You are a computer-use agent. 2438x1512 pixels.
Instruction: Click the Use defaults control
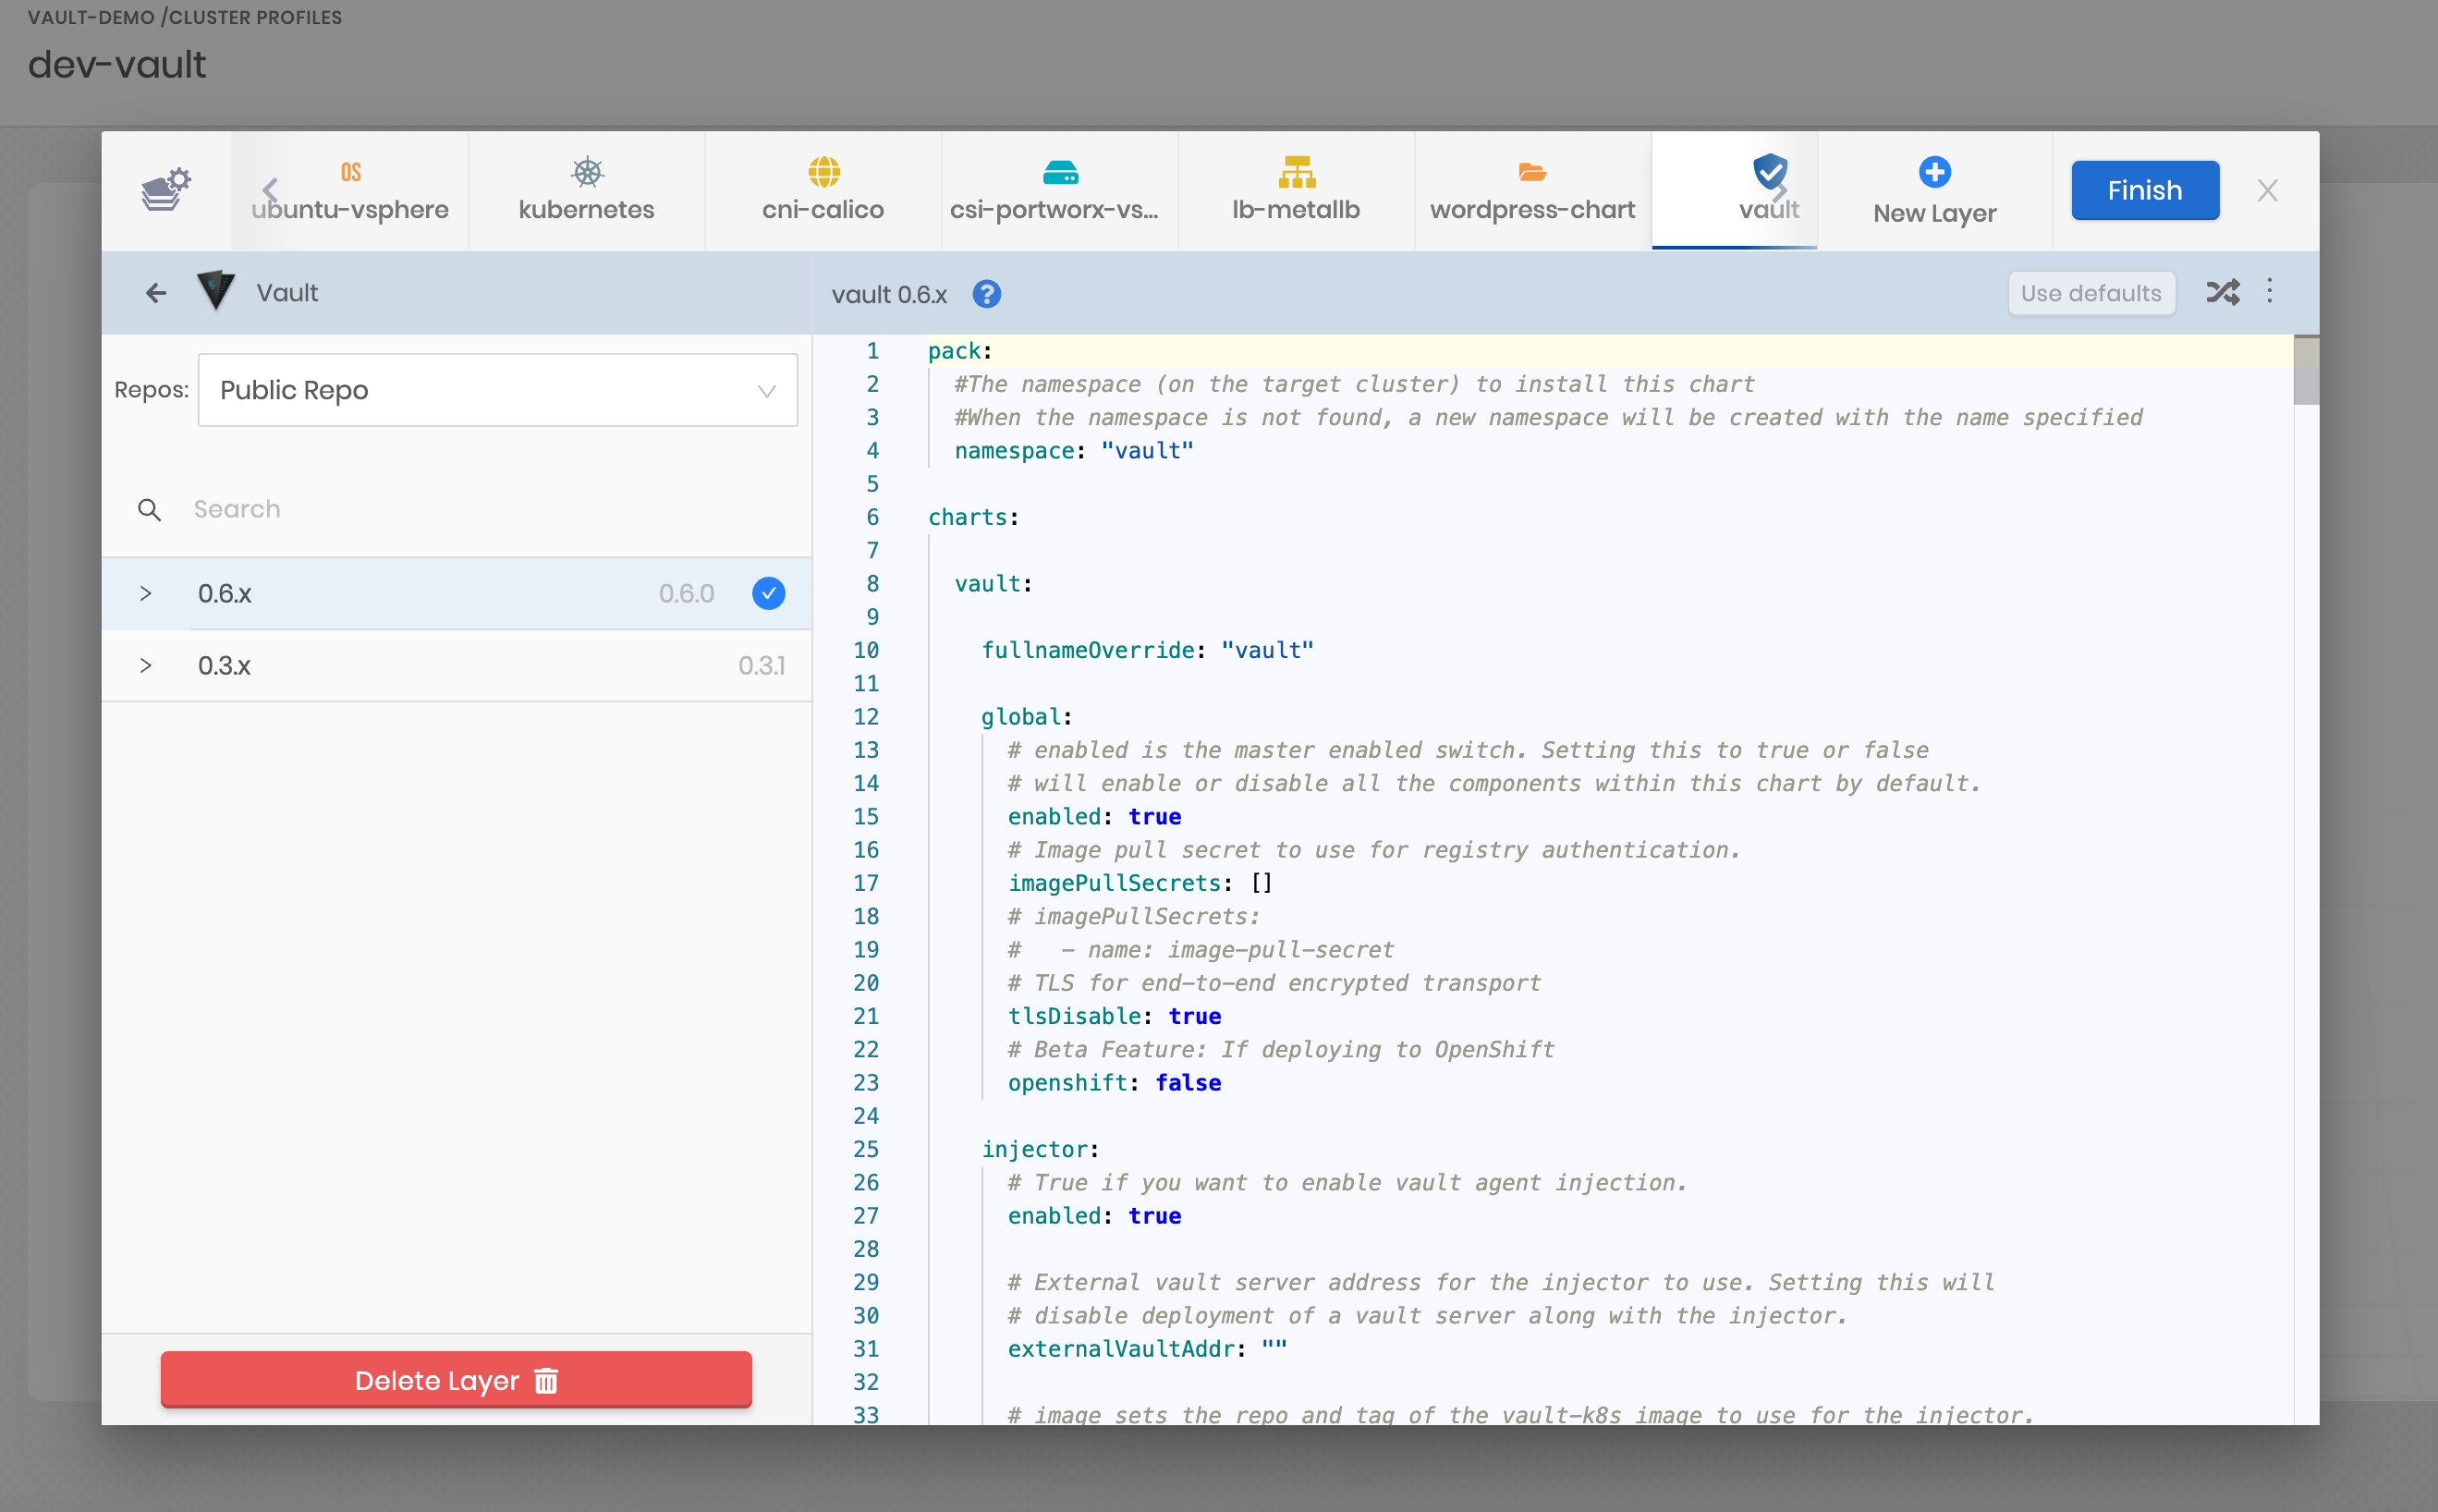tap(2091, 292)
